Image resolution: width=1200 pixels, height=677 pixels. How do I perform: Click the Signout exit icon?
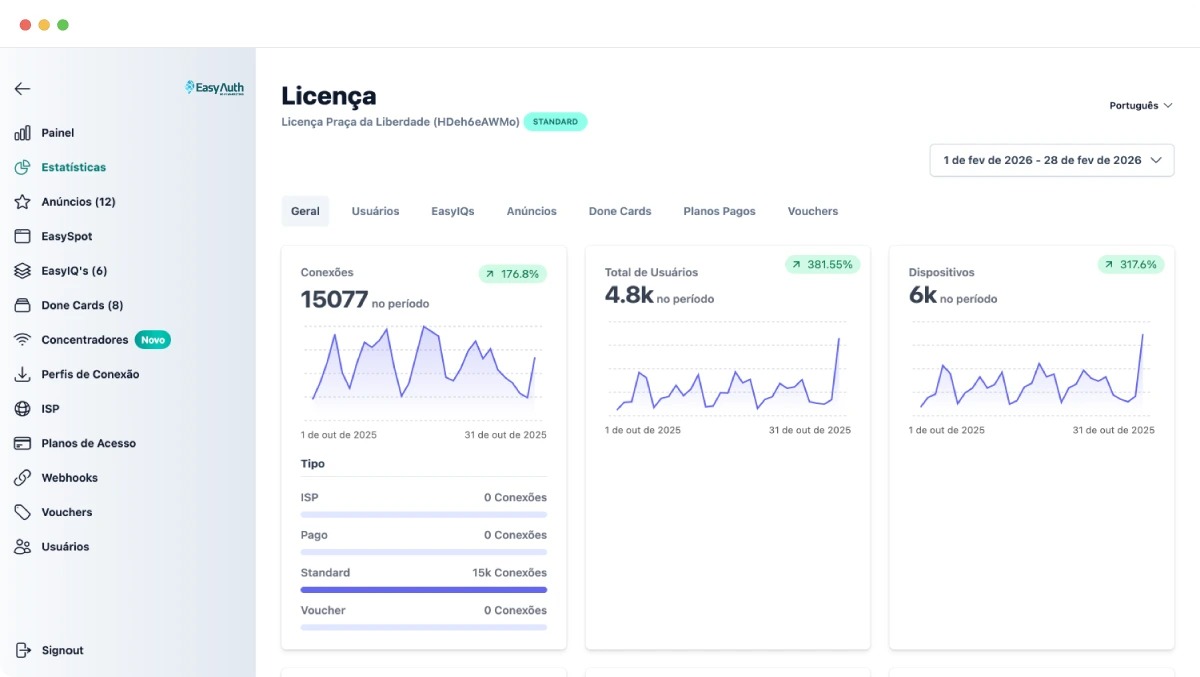point(22,650)
